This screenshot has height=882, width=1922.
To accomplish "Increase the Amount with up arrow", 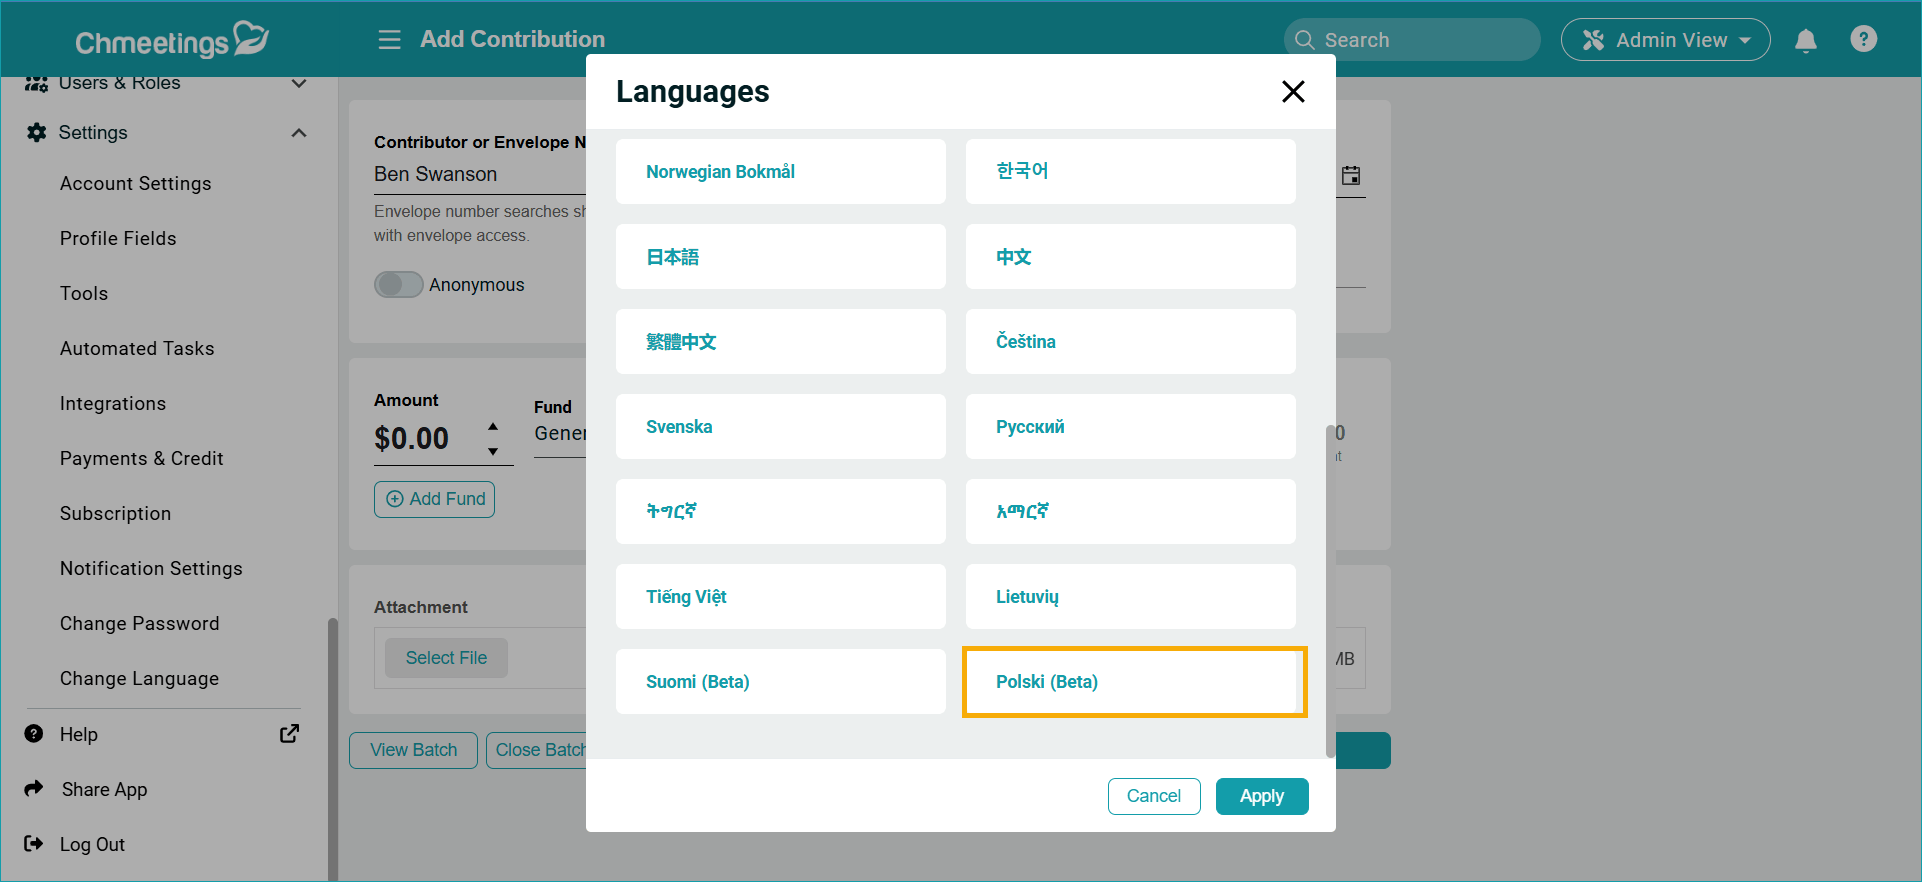I will coord(493,427).
